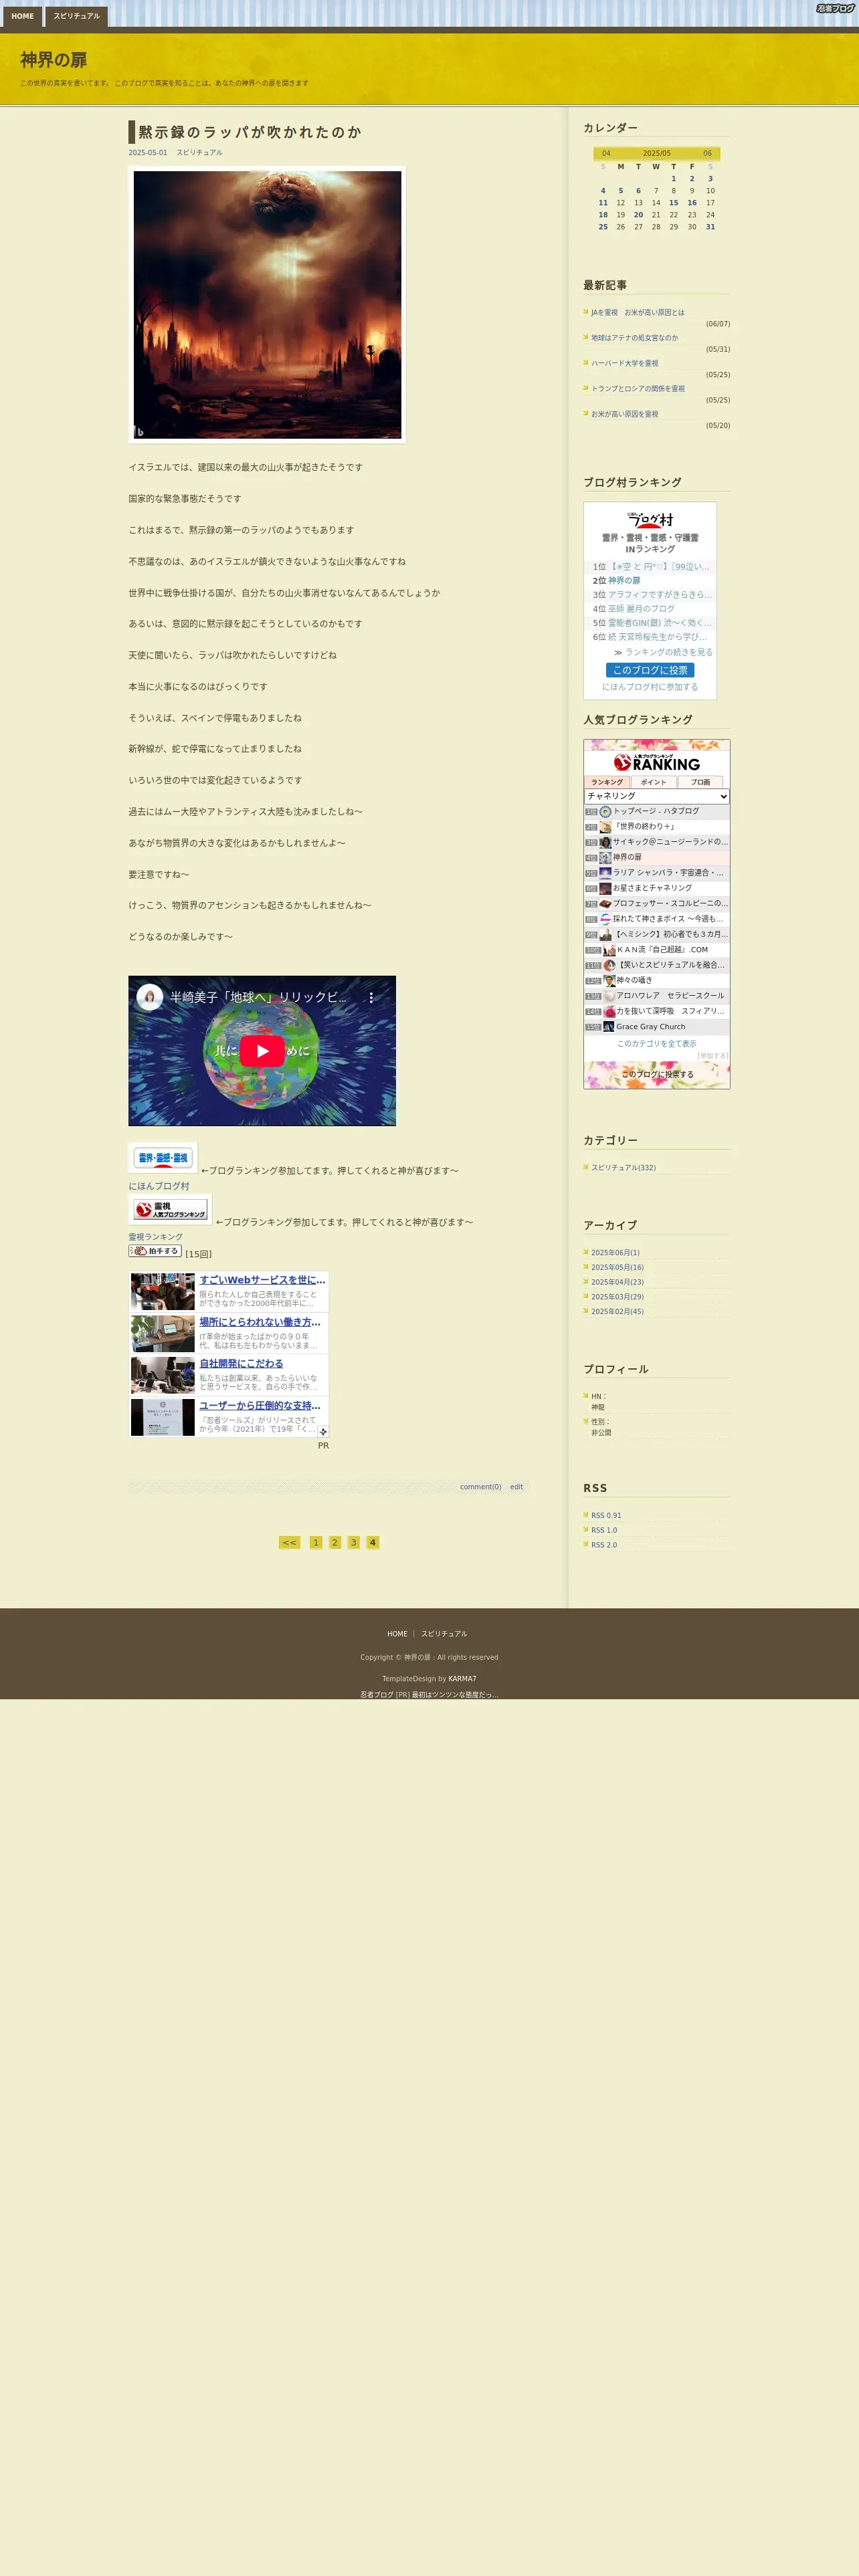
Task: Click the スピリチュアル tab in top navigation
Action: [x=76, y=17]
